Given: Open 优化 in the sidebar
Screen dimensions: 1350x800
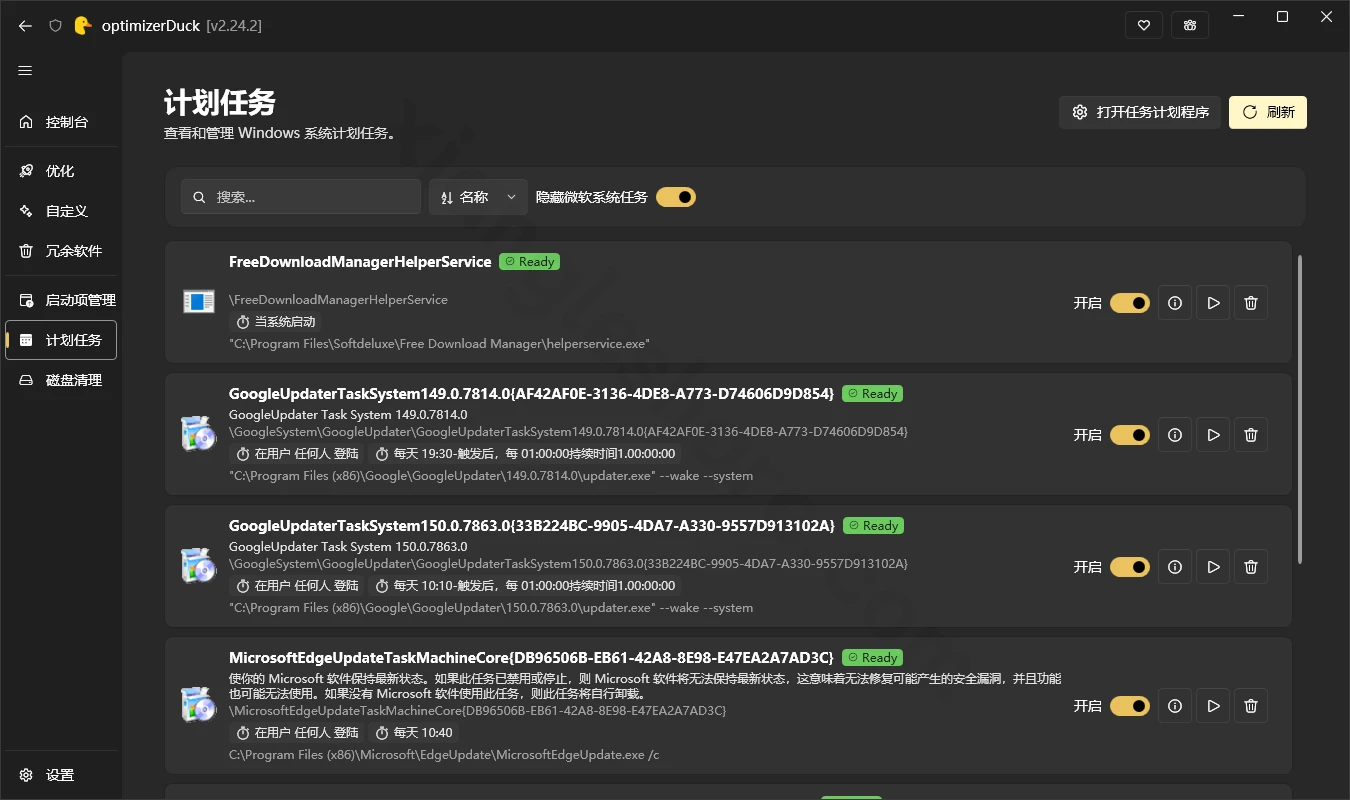Looking at the screenshot, I should [61, 171].
